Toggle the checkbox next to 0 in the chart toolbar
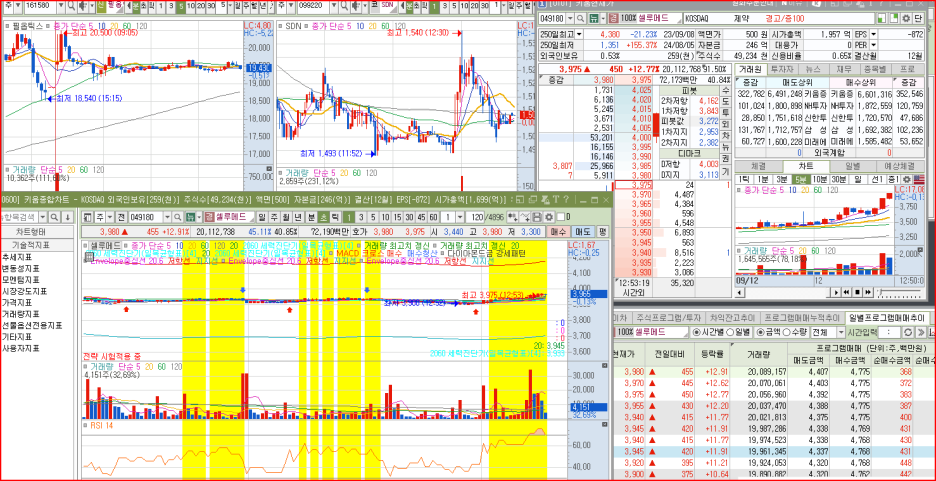Viewport: 936px width, 481px height. (x=561, y=217)
